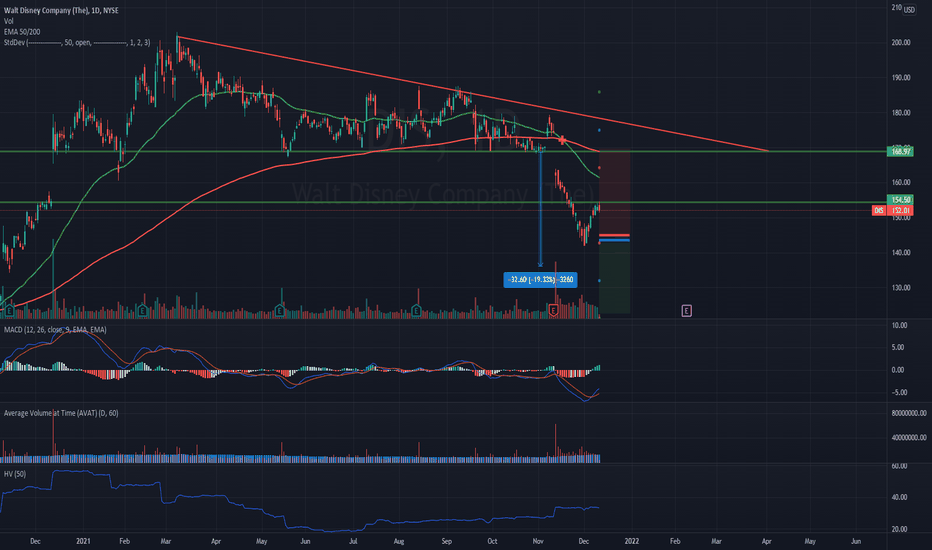This screenshot has width=932, height=550.
Task: Select the USD currency label
Action: pos(909,10)
